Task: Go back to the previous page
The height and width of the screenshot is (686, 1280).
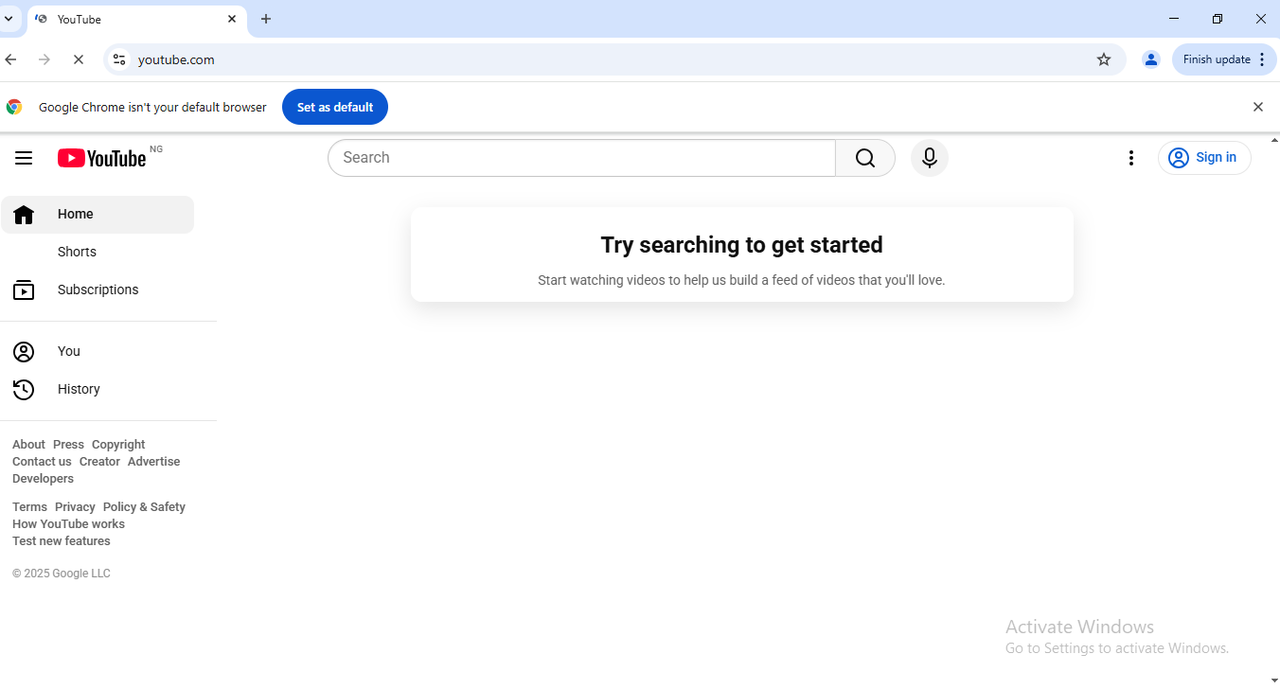Action: tap(11, 60)
